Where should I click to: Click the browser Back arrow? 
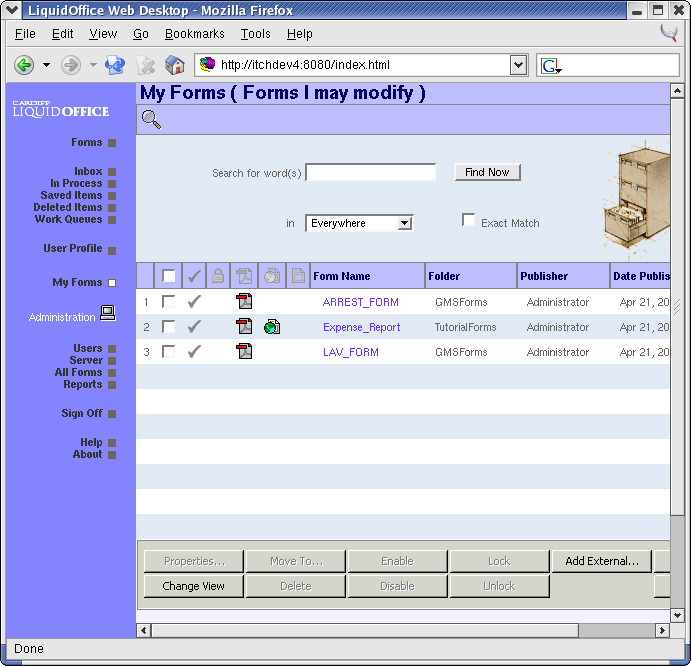coord(24,65)
